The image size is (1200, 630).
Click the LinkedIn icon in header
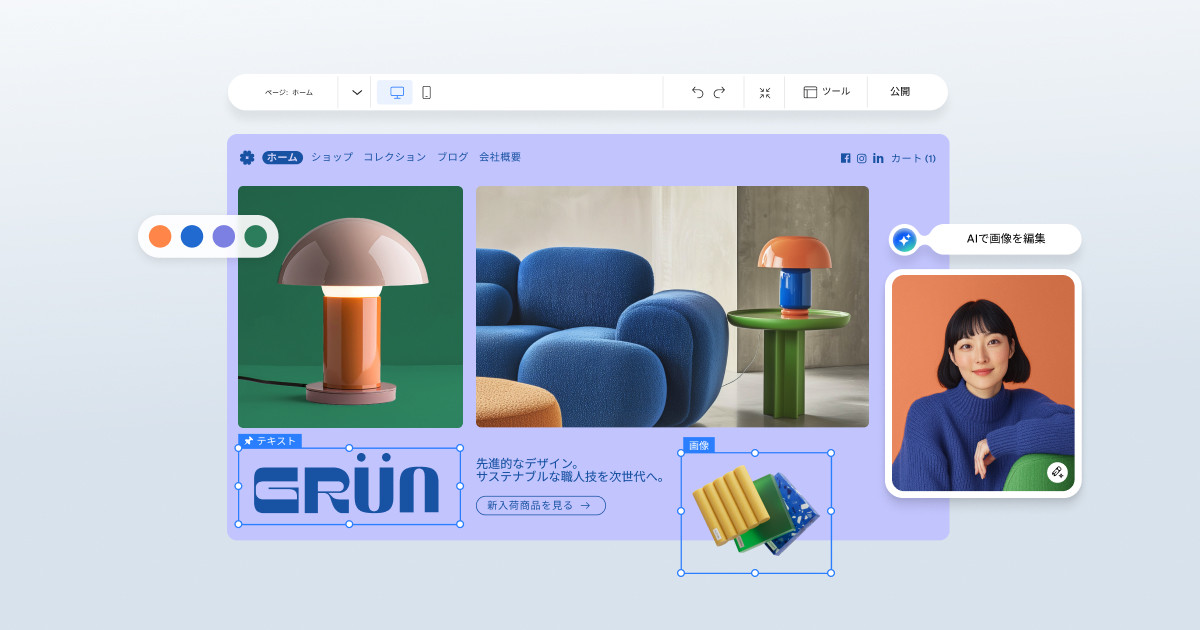point(878,158)
